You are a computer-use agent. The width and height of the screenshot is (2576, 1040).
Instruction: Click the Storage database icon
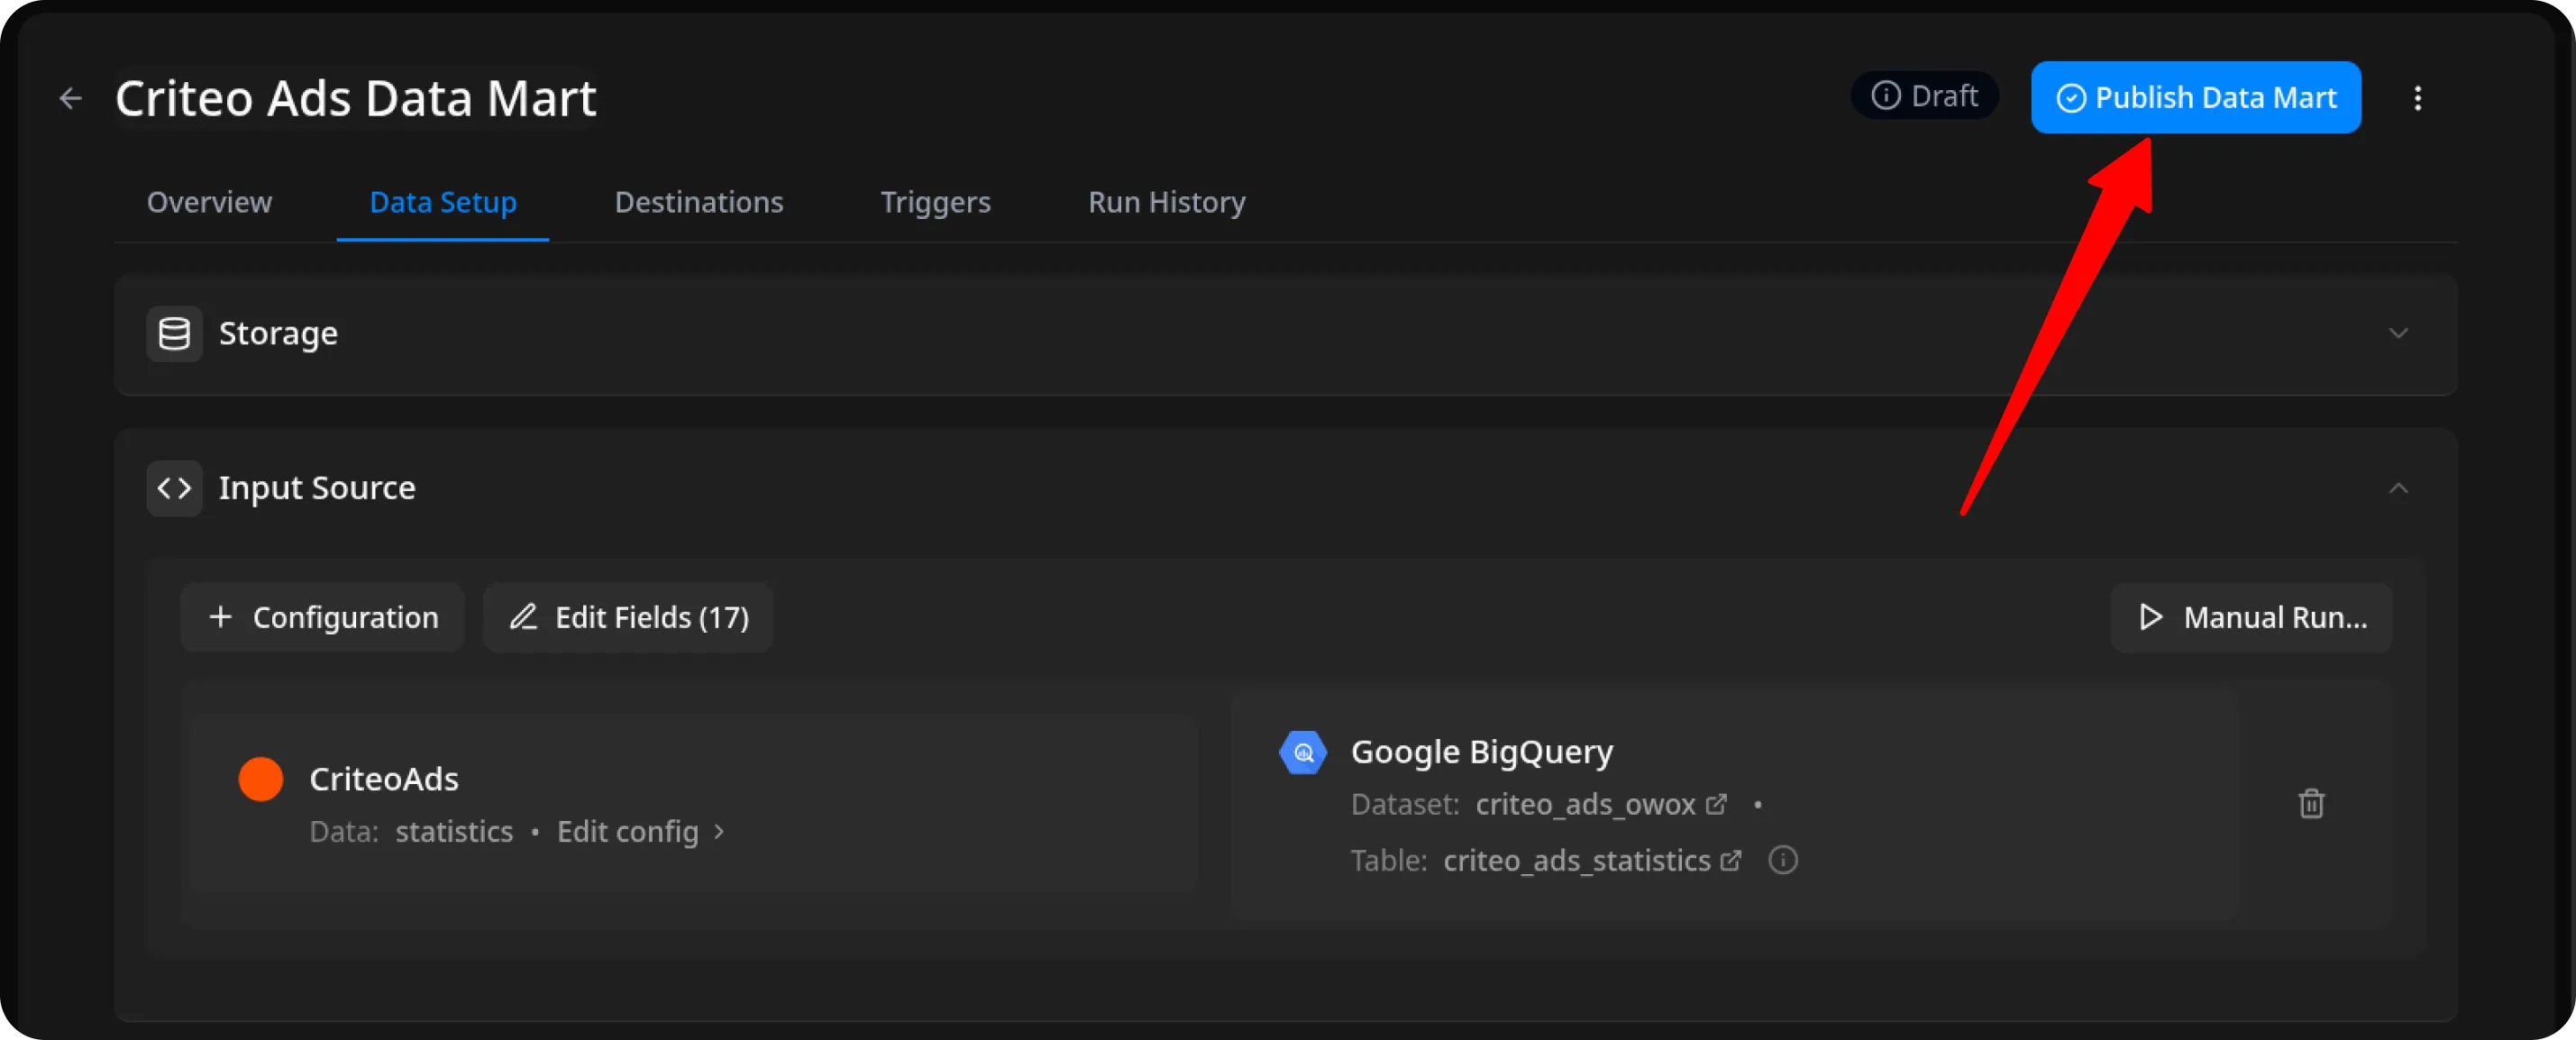tap(174, 334)
